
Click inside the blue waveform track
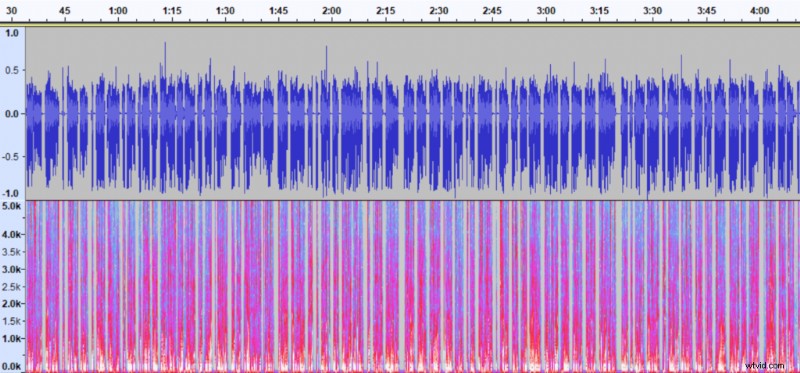pos(412,113)
